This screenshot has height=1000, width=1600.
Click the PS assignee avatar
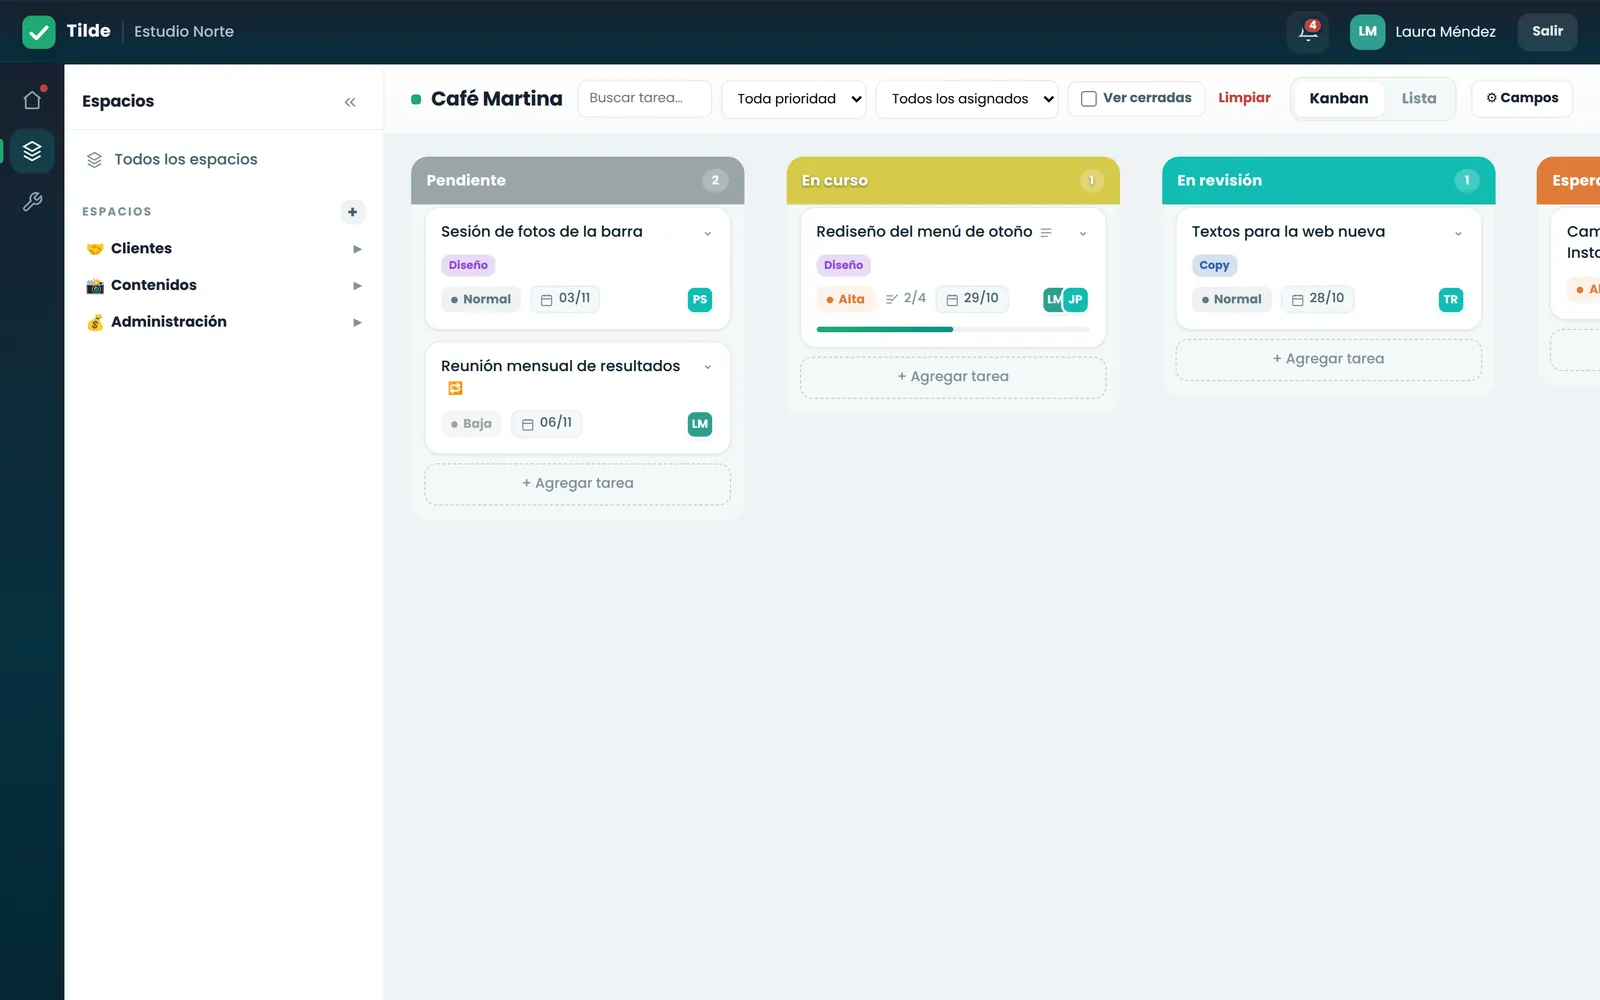point(700,299)
